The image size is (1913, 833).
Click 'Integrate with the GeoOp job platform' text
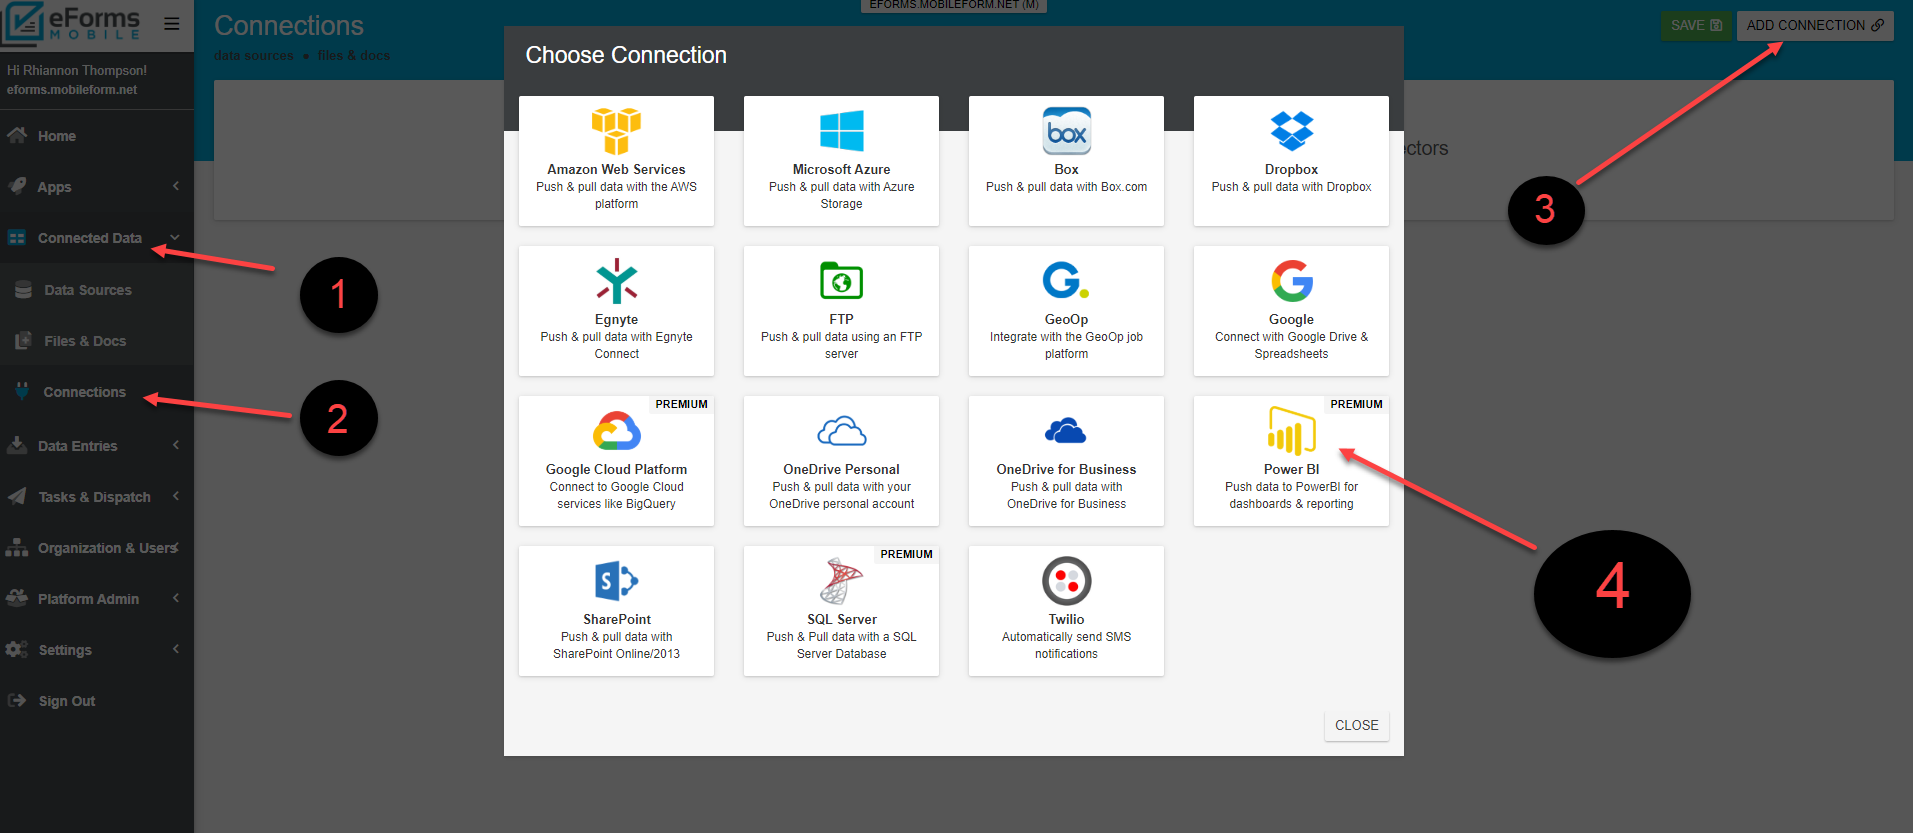[x=1066, y=345]
